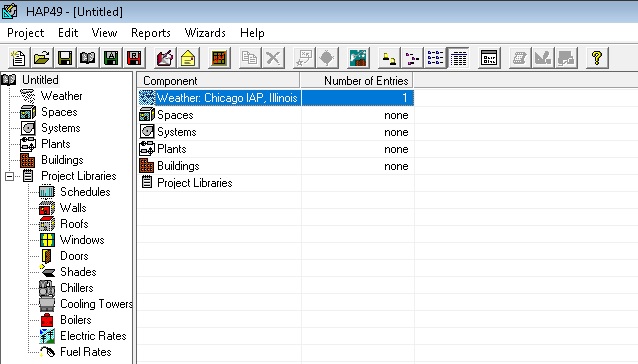Select Chillers library in tree
The width and height of the screenshot is (638, 364).
pyautogui.click(x=76, y=288)
